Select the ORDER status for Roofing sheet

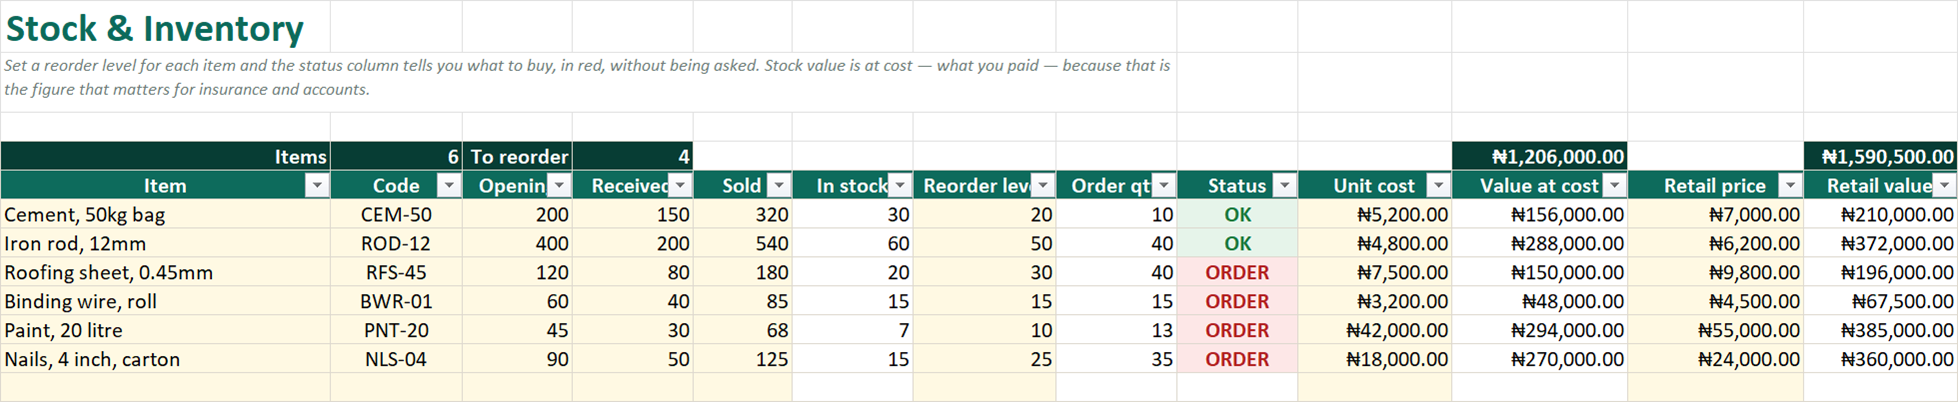(1237, 272)
